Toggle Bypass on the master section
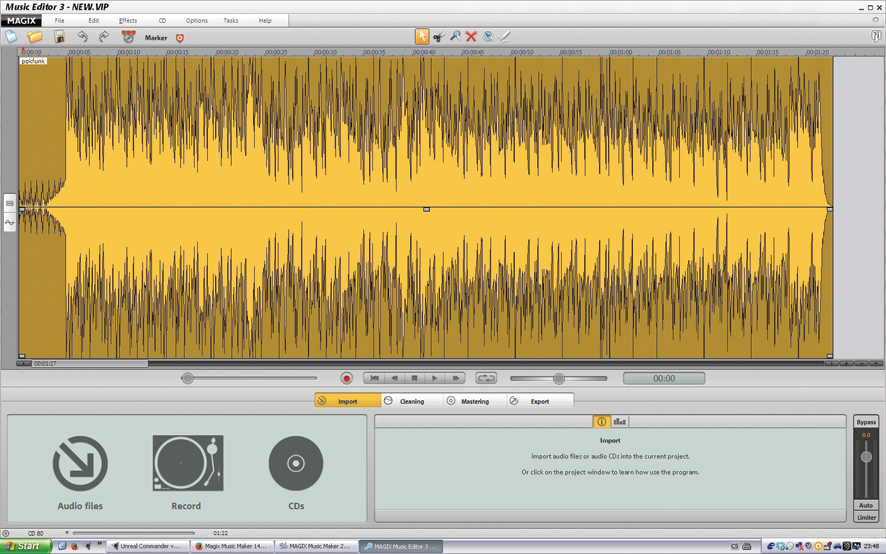This screenshot has height=554, width=886. coord(866,422)
